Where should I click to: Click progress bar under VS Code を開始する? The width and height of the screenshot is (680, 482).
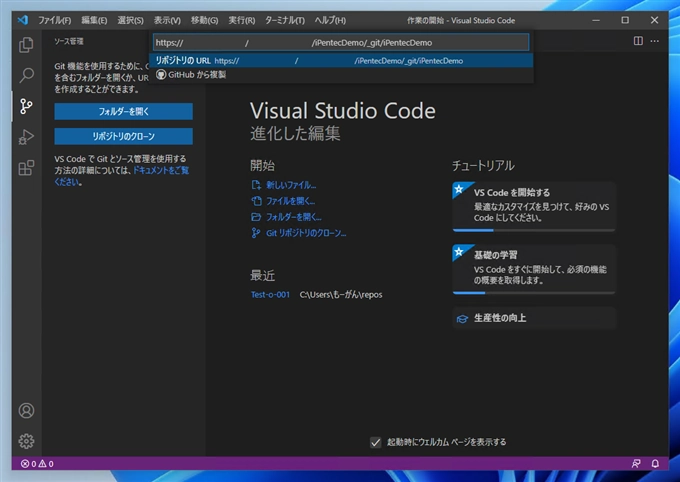[534, 230]
